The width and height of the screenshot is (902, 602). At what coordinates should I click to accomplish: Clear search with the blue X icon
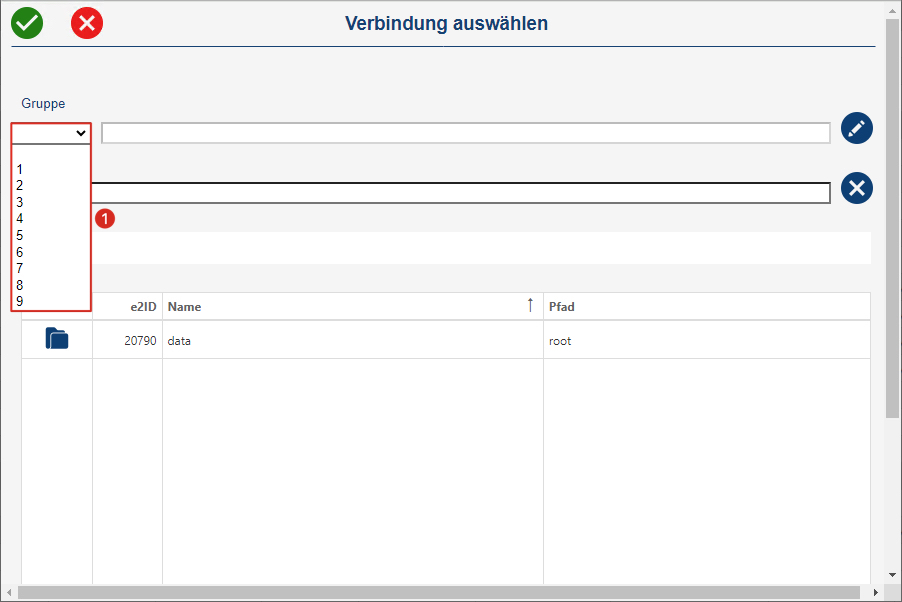tap(857, 188)
